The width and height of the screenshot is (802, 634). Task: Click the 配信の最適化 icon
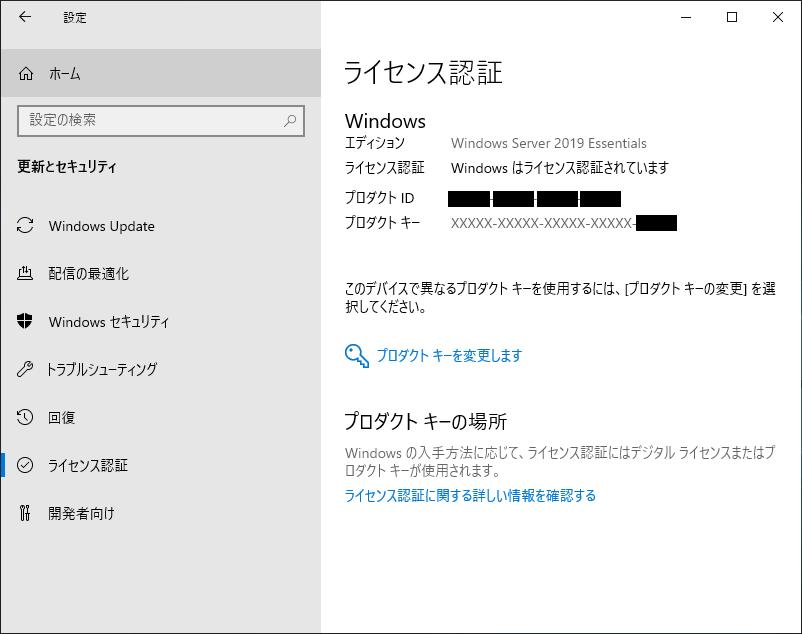click(25, 274)
